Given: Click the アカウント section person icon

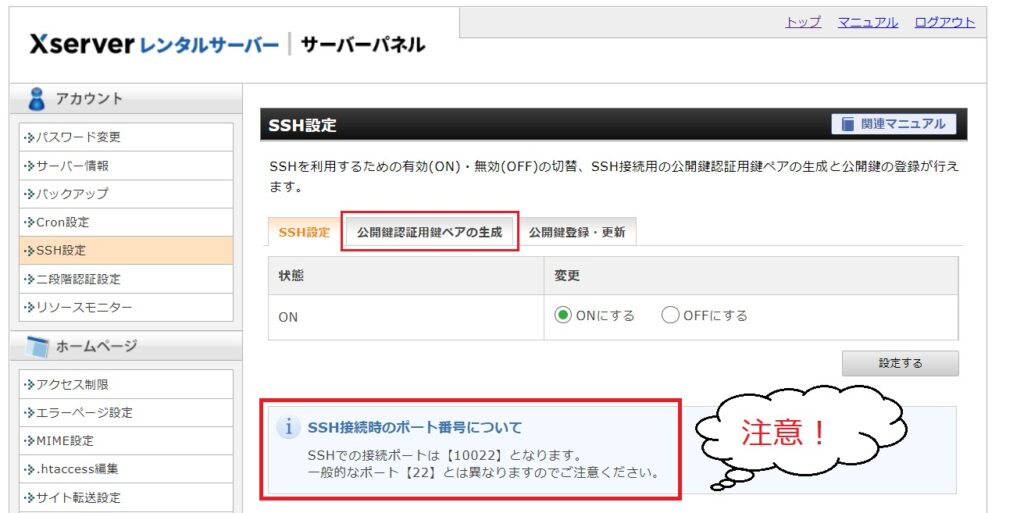Looking at the screenshot, I should click(37, 99).
